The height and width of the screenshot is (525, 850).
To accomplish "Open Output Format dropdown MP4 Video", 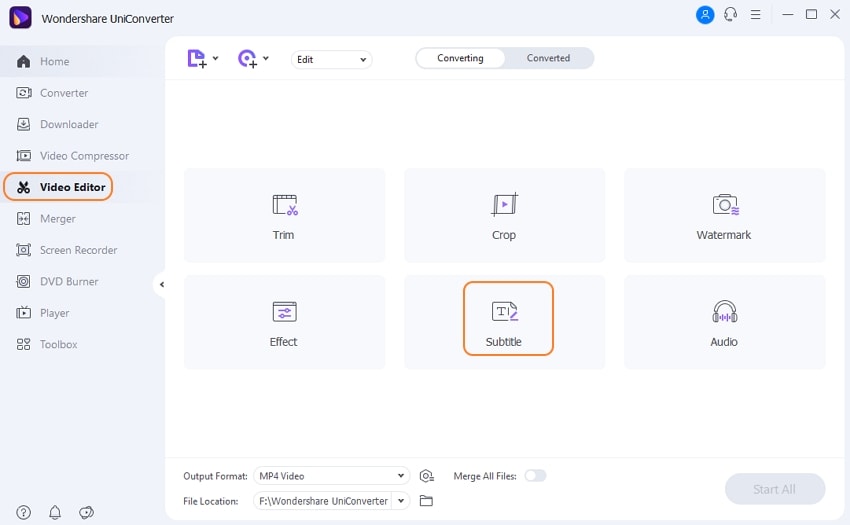I will coord(331,476).
